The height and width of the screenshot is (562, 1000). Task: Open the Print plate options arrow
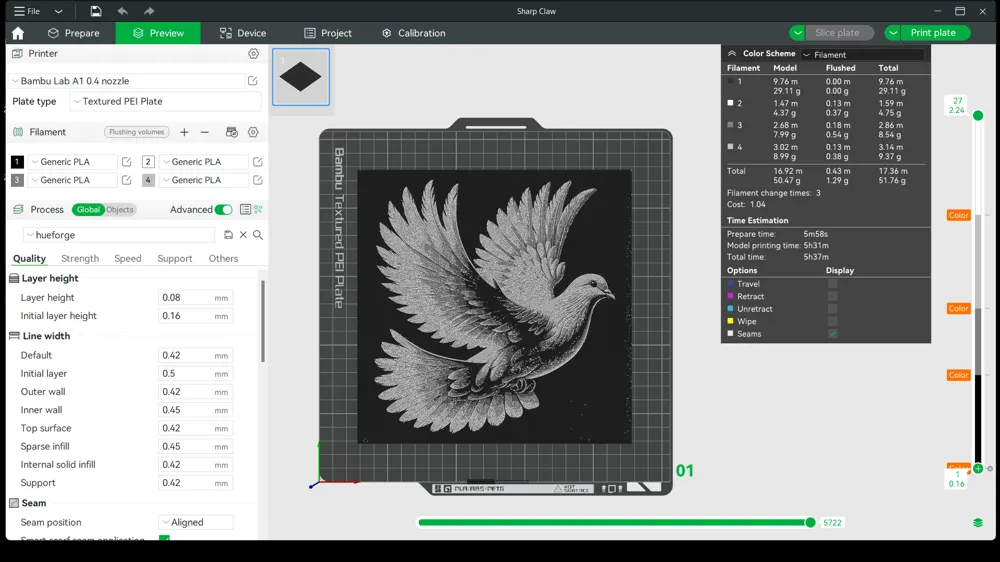(893, 33)
